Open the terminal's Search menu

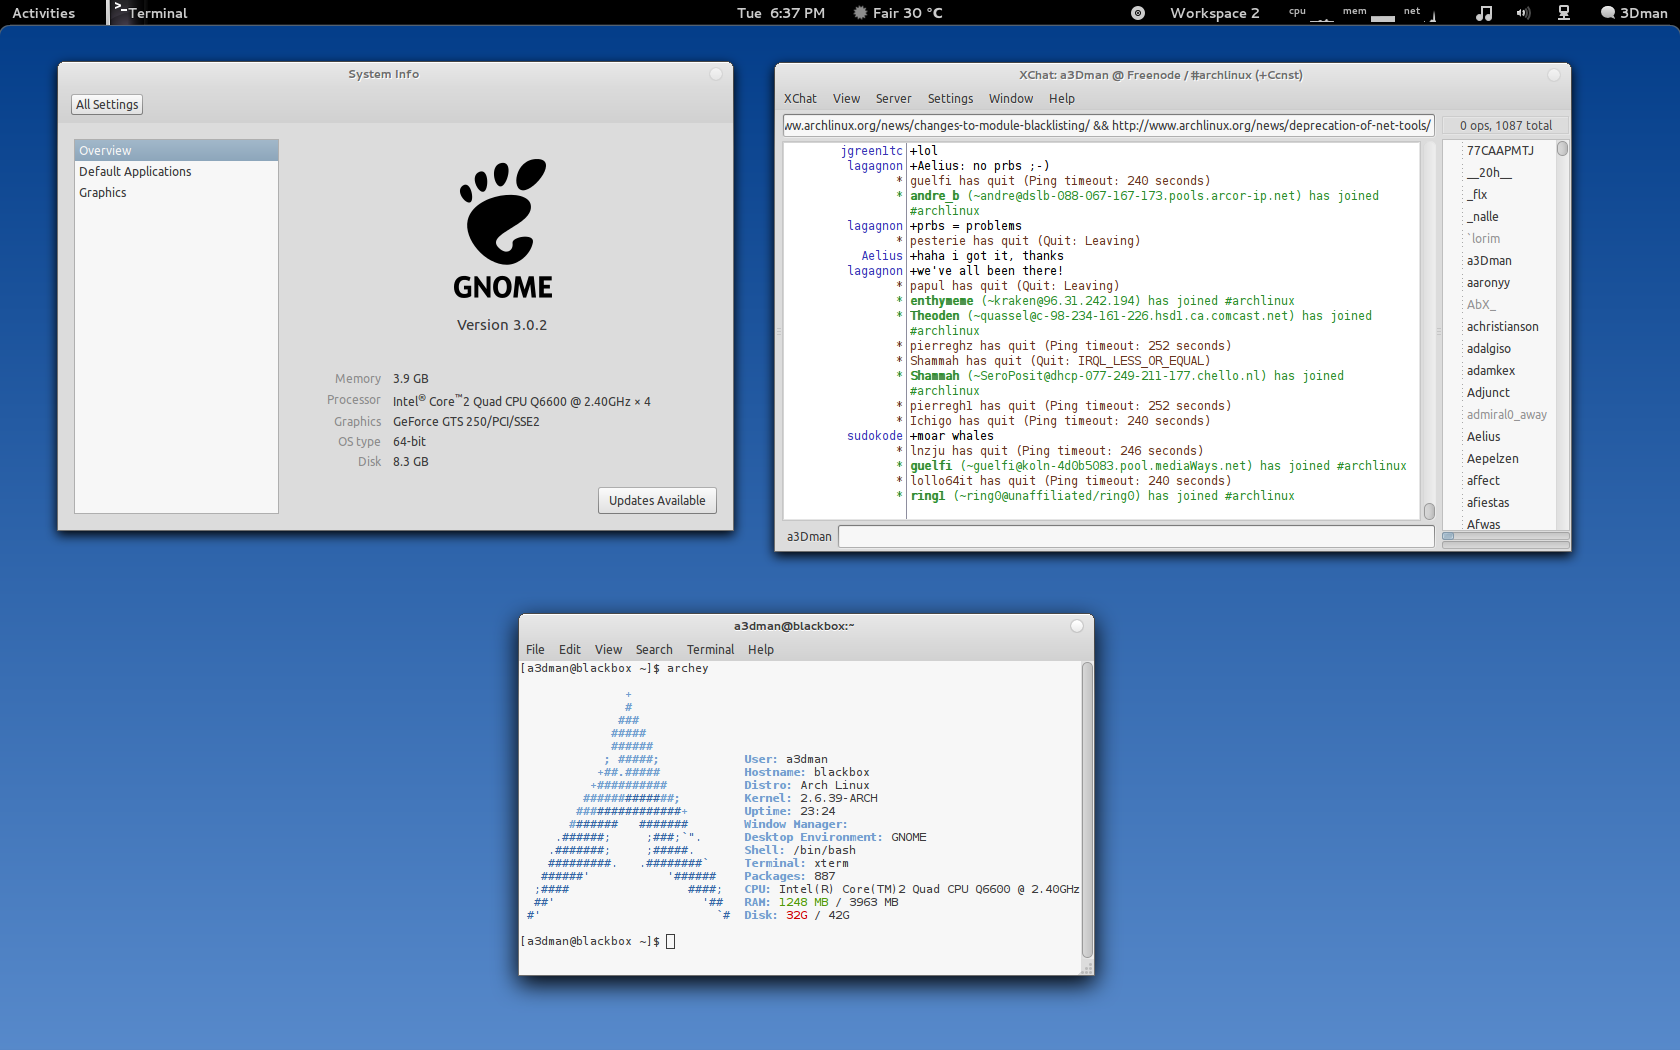(x=654, y=649)
